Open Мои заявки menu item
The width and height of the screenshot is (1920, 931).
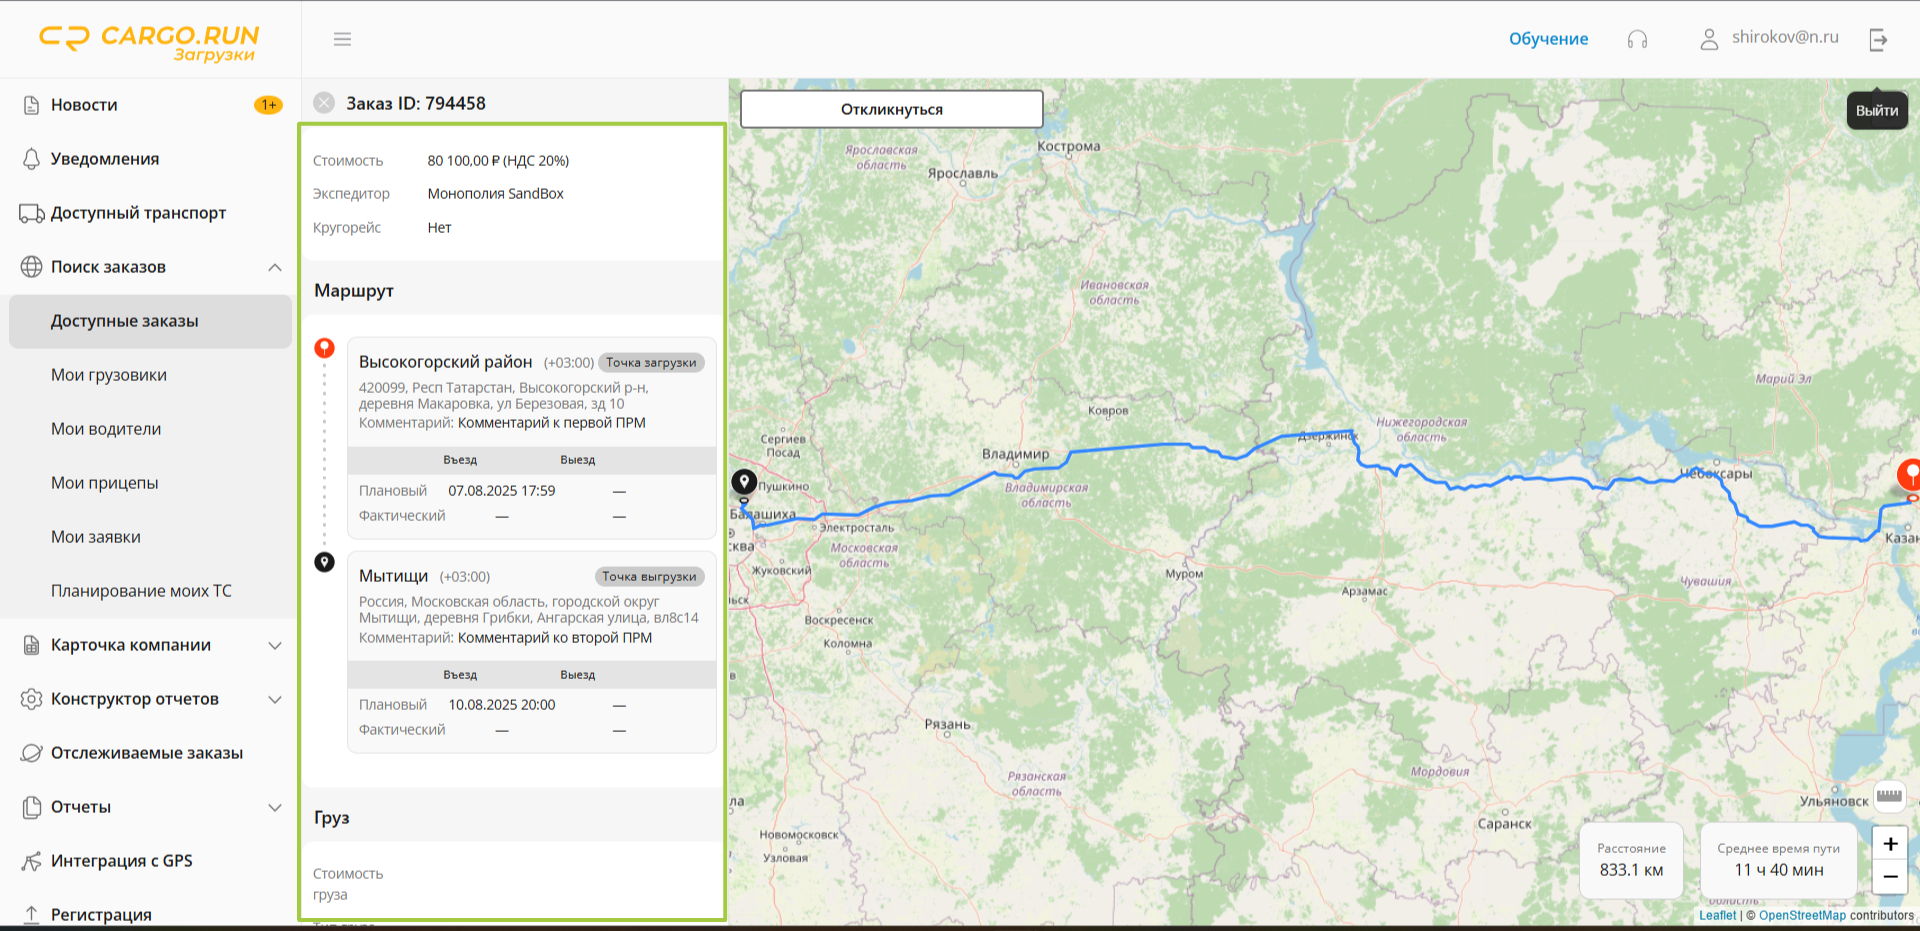[x=96, y=537]
